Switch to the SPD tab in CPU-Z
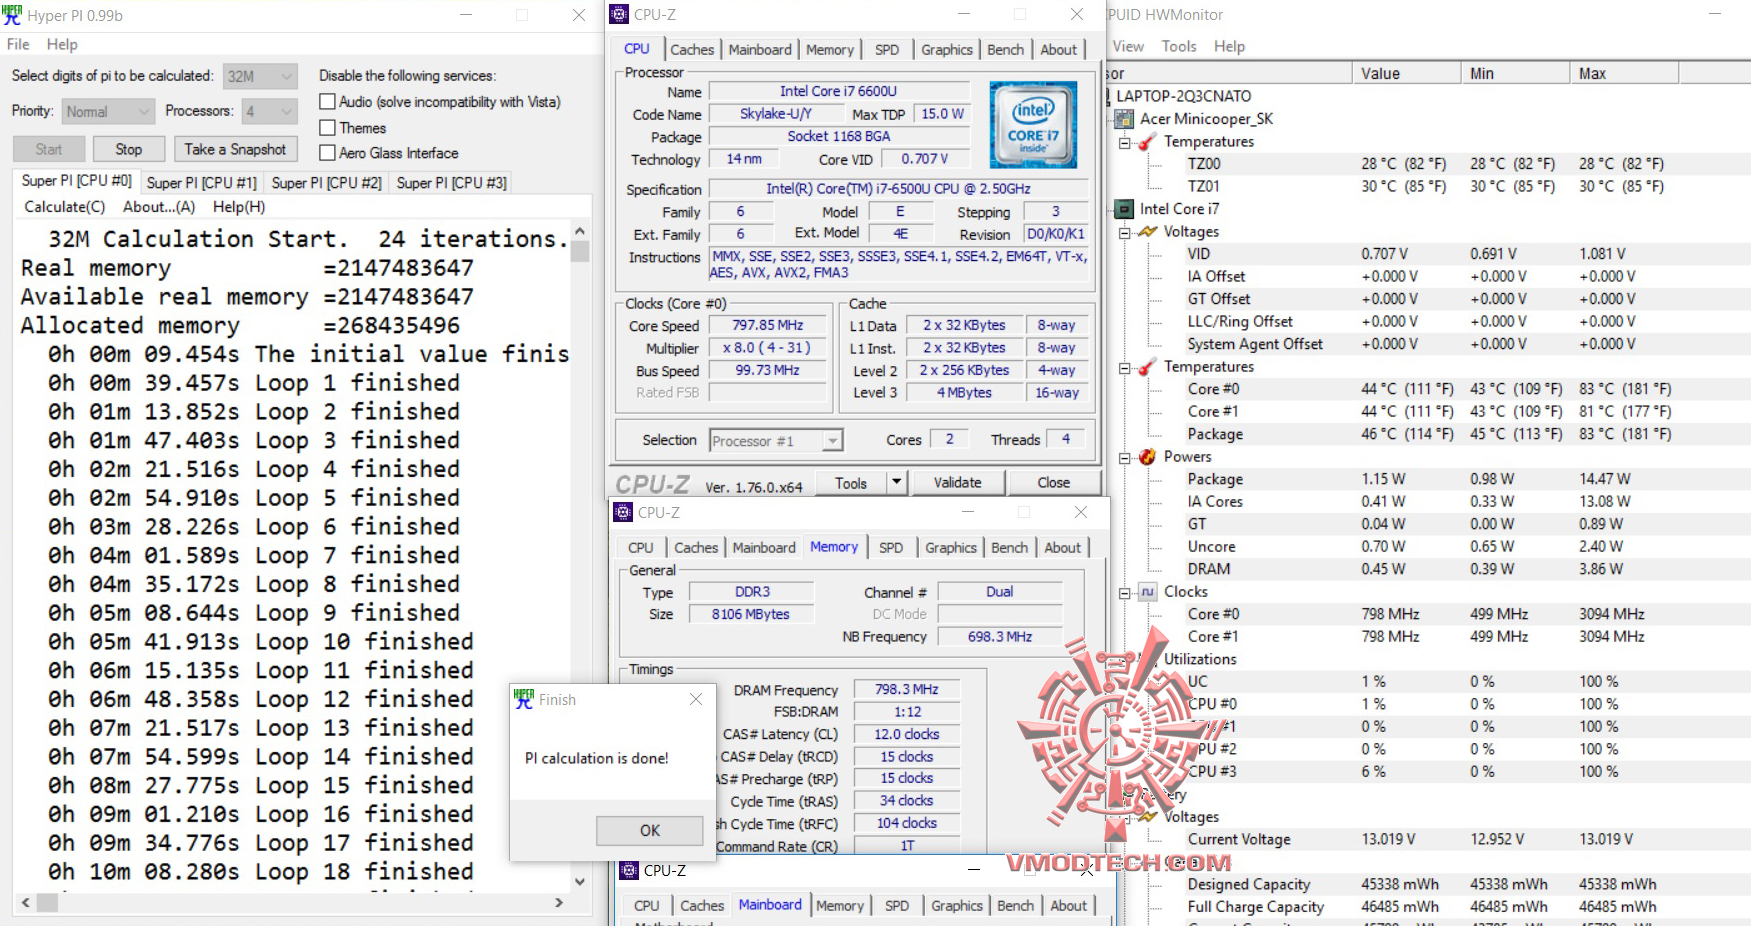The width and height of the screenshot is (1751, 926). point(886,49)
